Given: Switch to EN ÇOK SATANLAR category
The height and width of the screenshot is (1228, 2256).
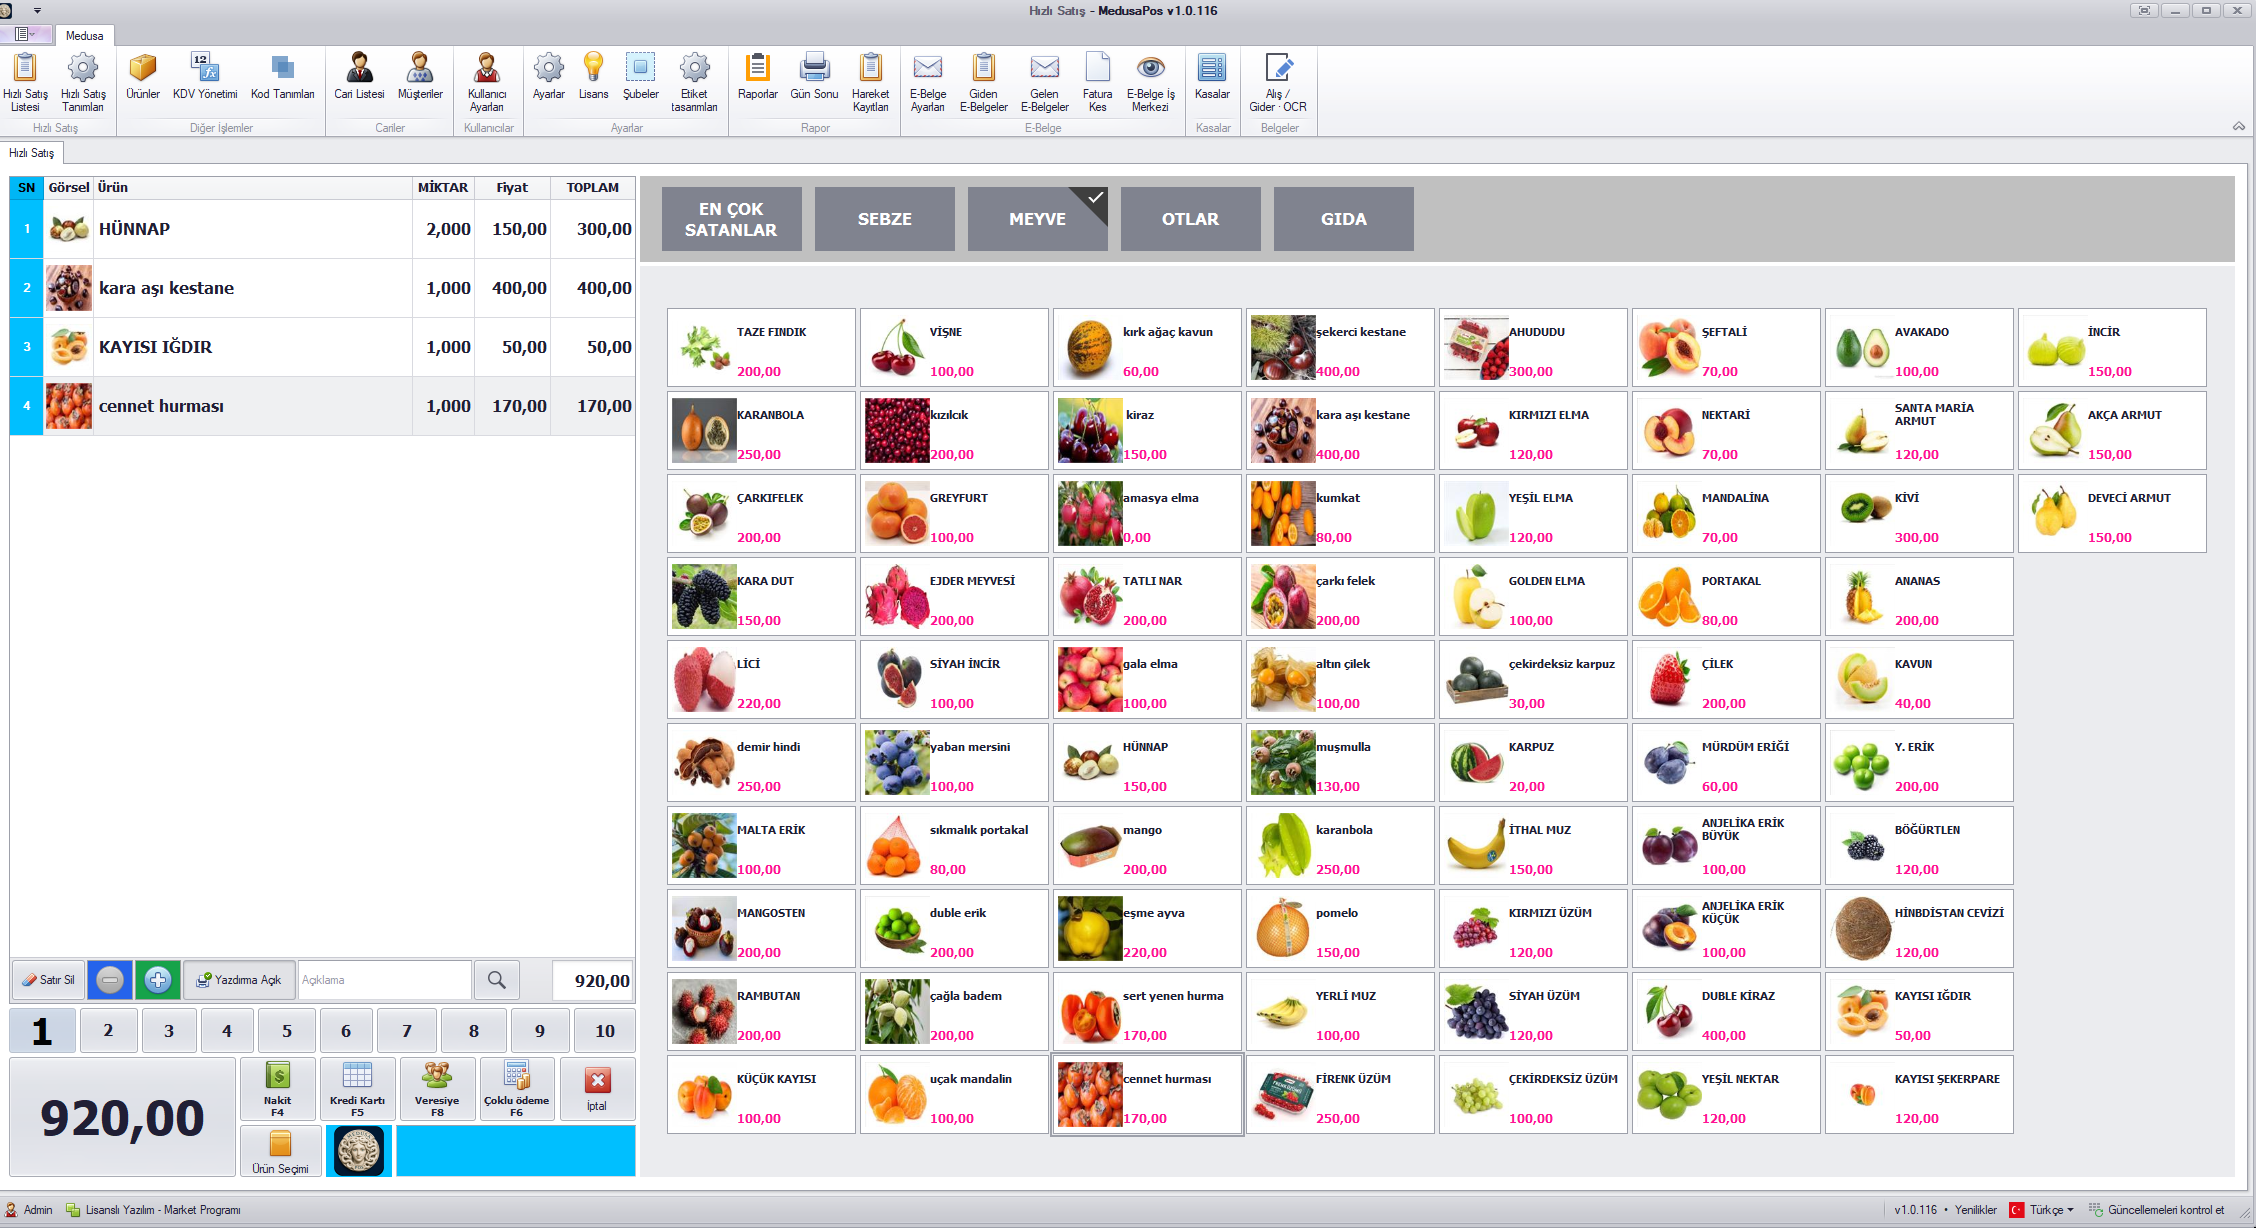Looking at the screenshot, I should 732,219.
